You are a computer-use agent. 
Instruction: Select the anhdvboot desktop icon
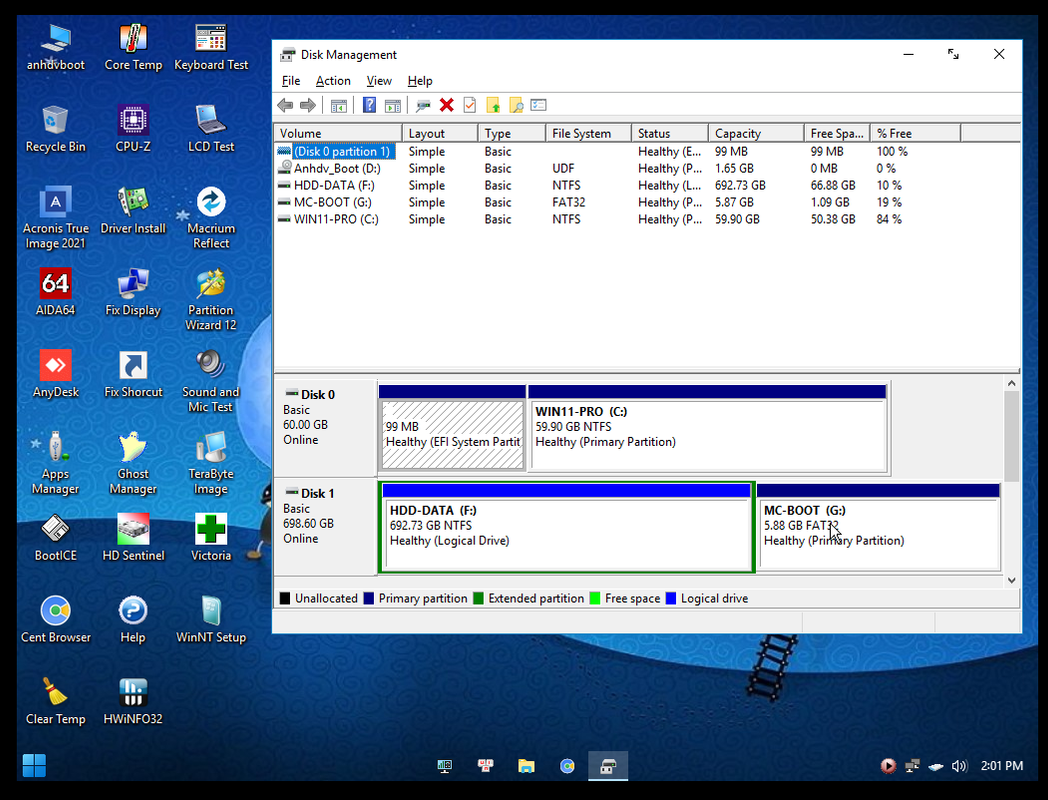point(55,47)
